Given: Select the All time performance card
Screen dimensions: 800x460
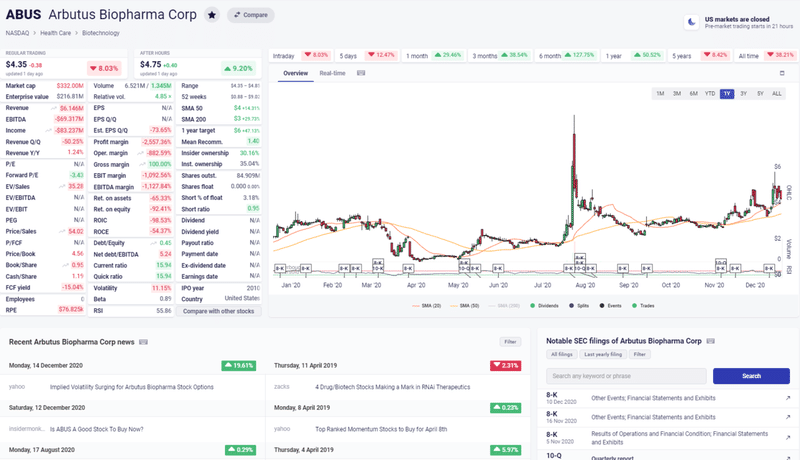Looking at the screenshot, I should point(766,56).
